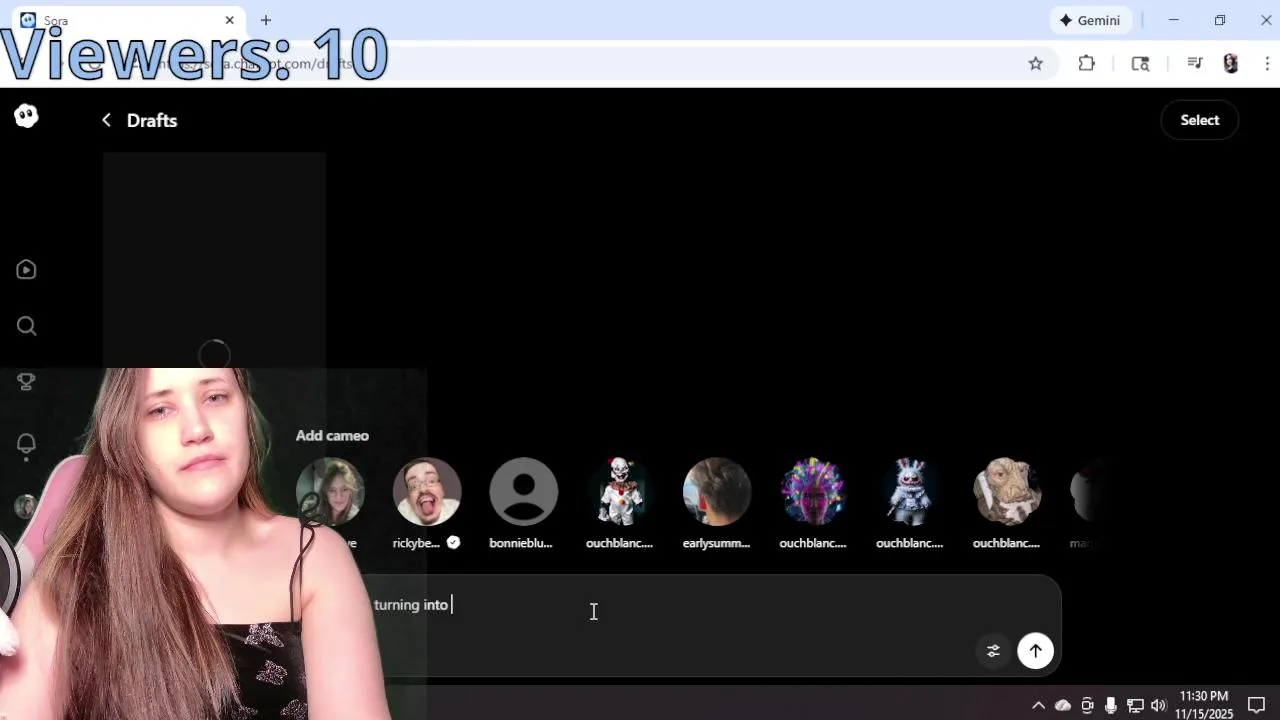Open volume speaker tray icon
Viewport: 1280px width, 720px height.
coord(1159,706)
